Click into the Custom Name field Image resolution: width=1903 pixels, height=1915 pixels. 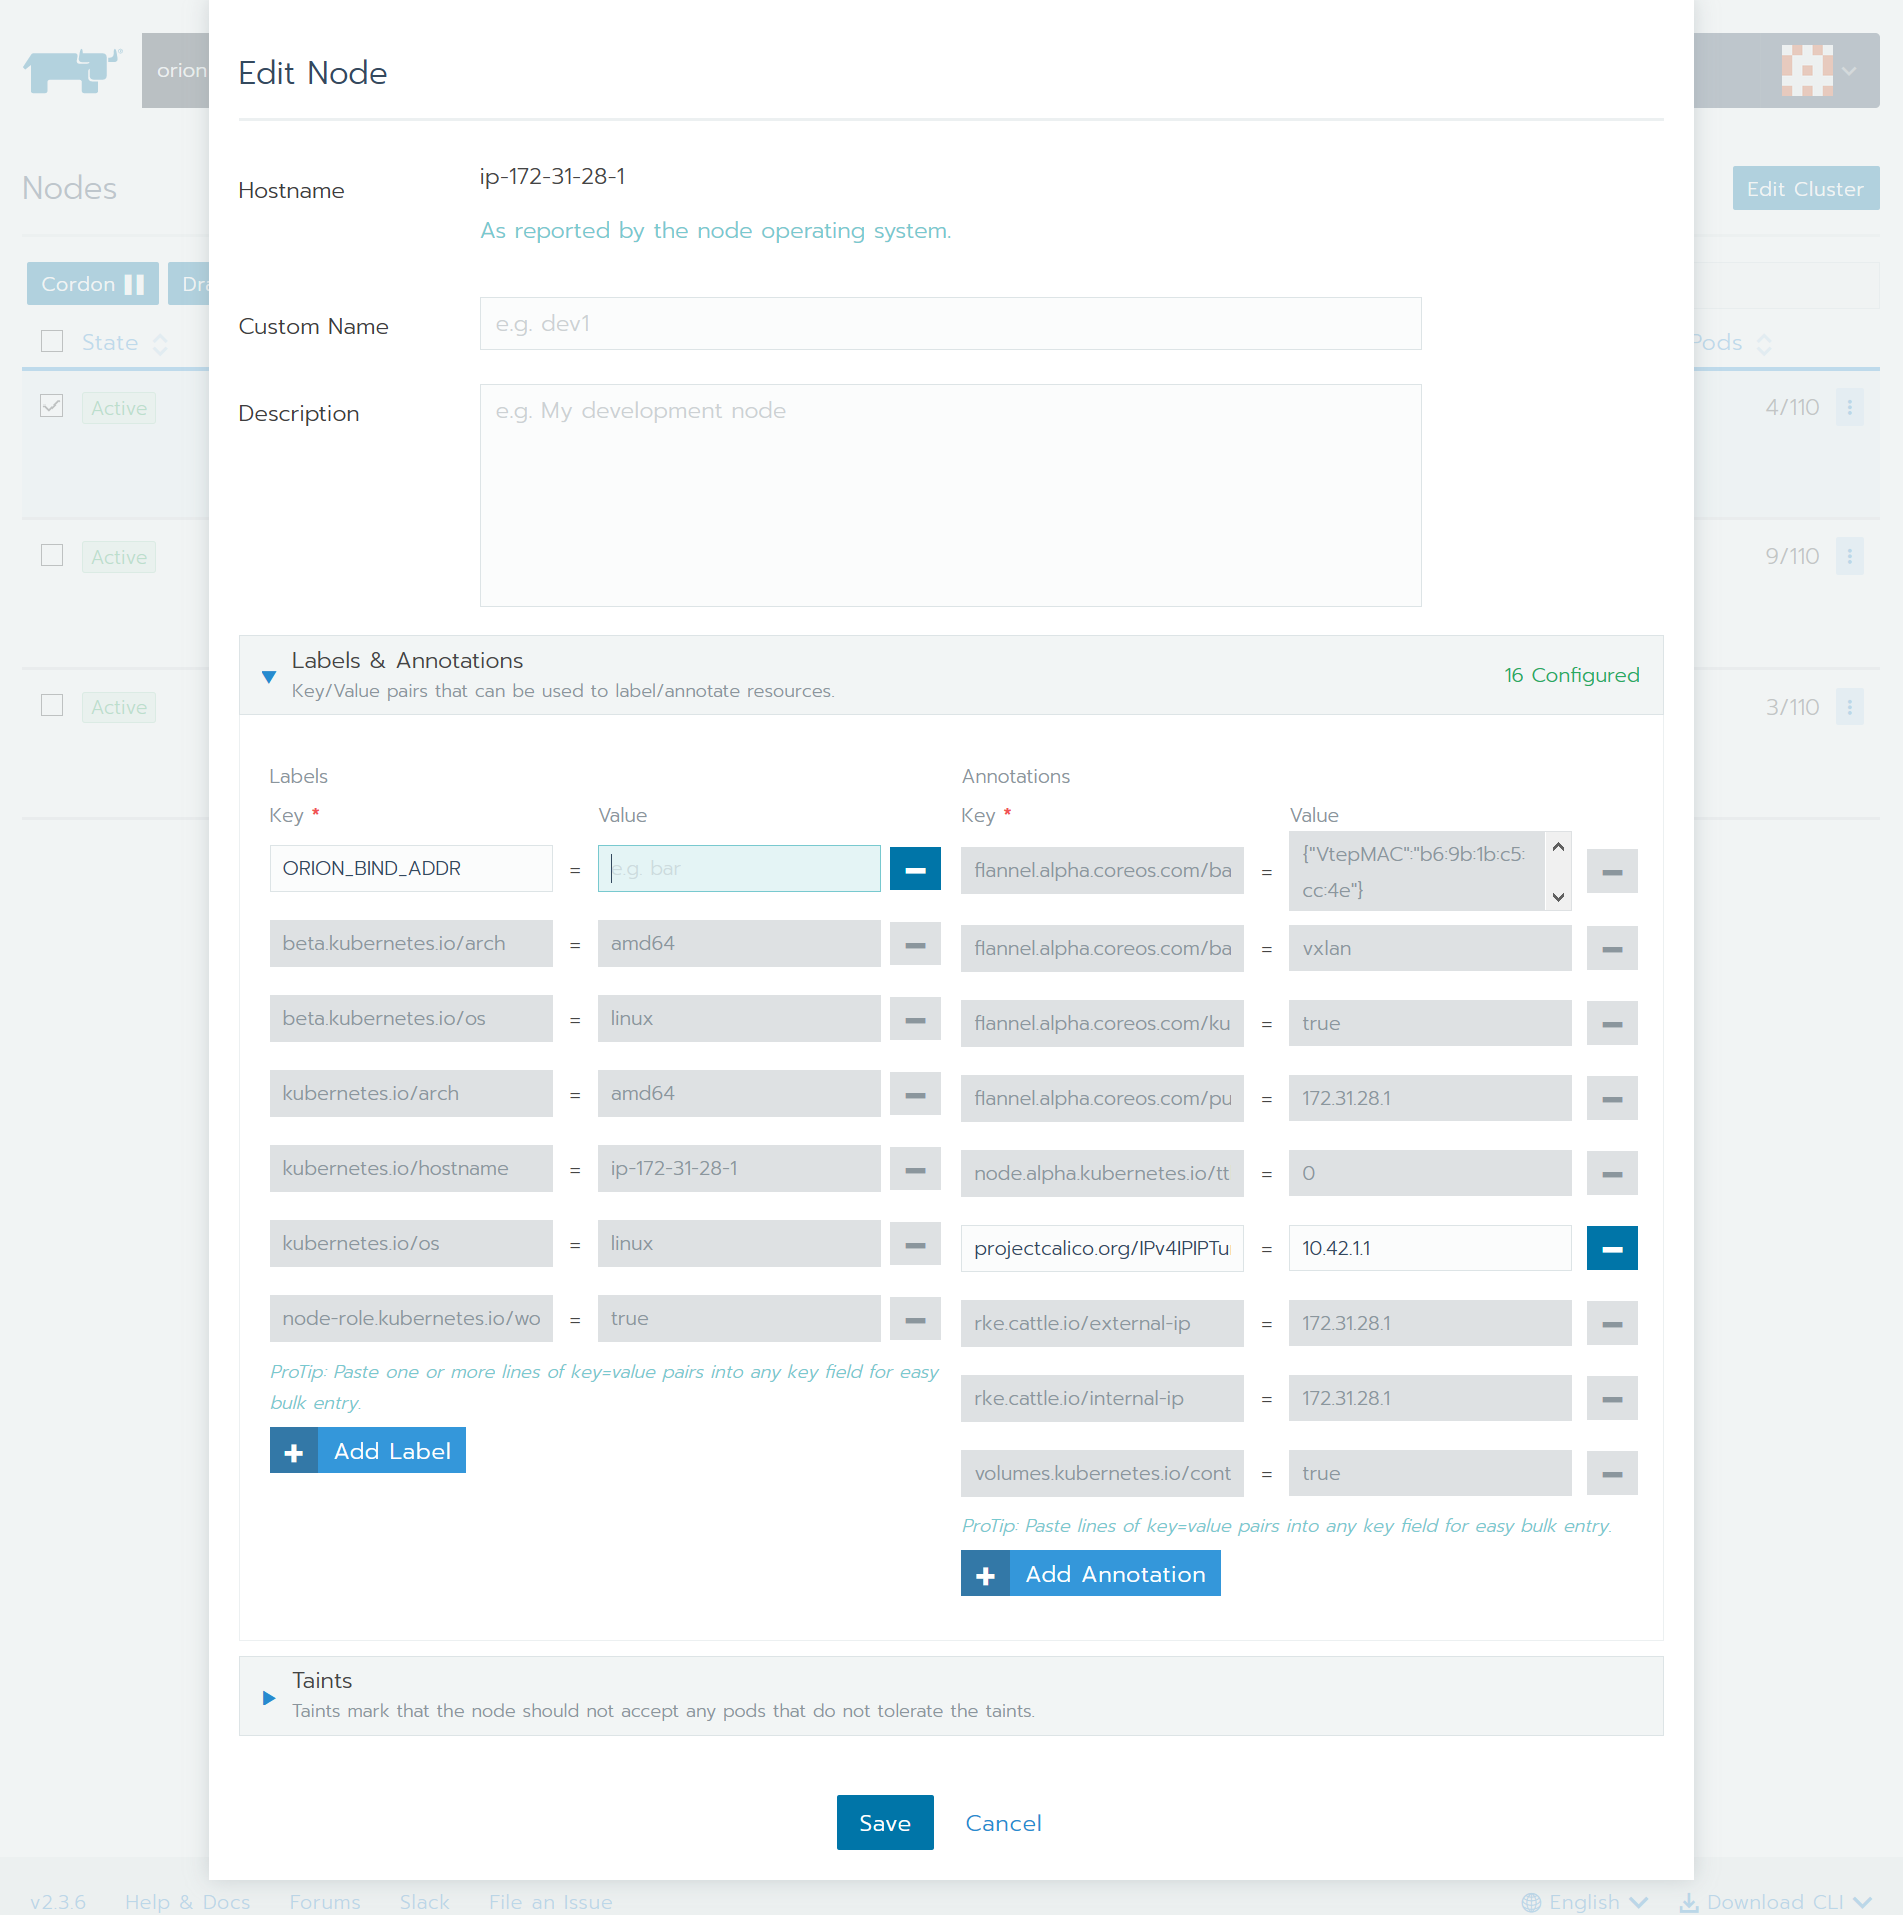click(950, 324)
